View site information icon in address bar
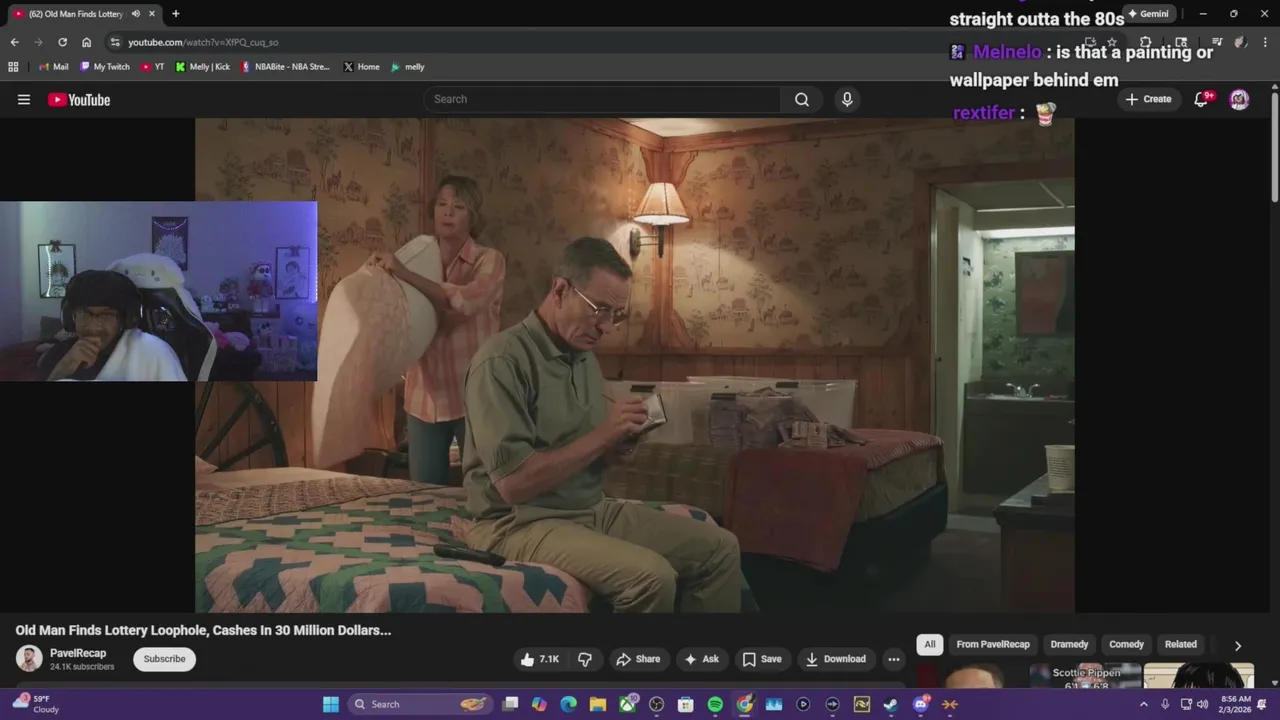This screenshot has height=720, width=1280. 115,42
